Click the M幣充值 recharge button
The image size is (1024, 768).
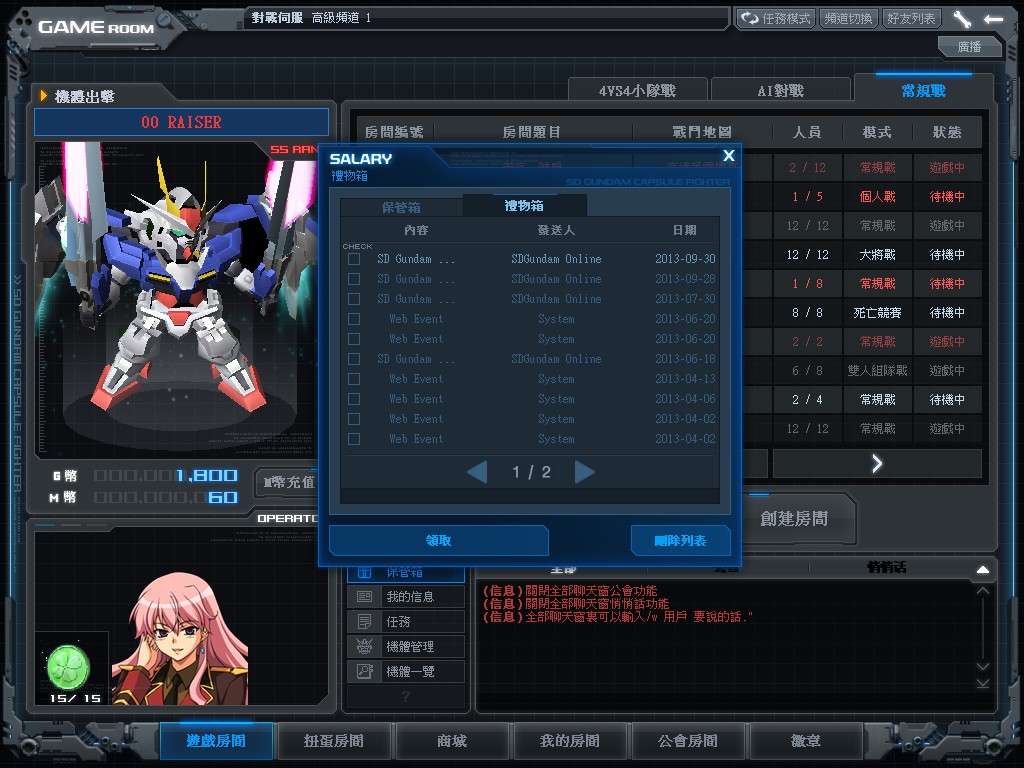(288, 483)
